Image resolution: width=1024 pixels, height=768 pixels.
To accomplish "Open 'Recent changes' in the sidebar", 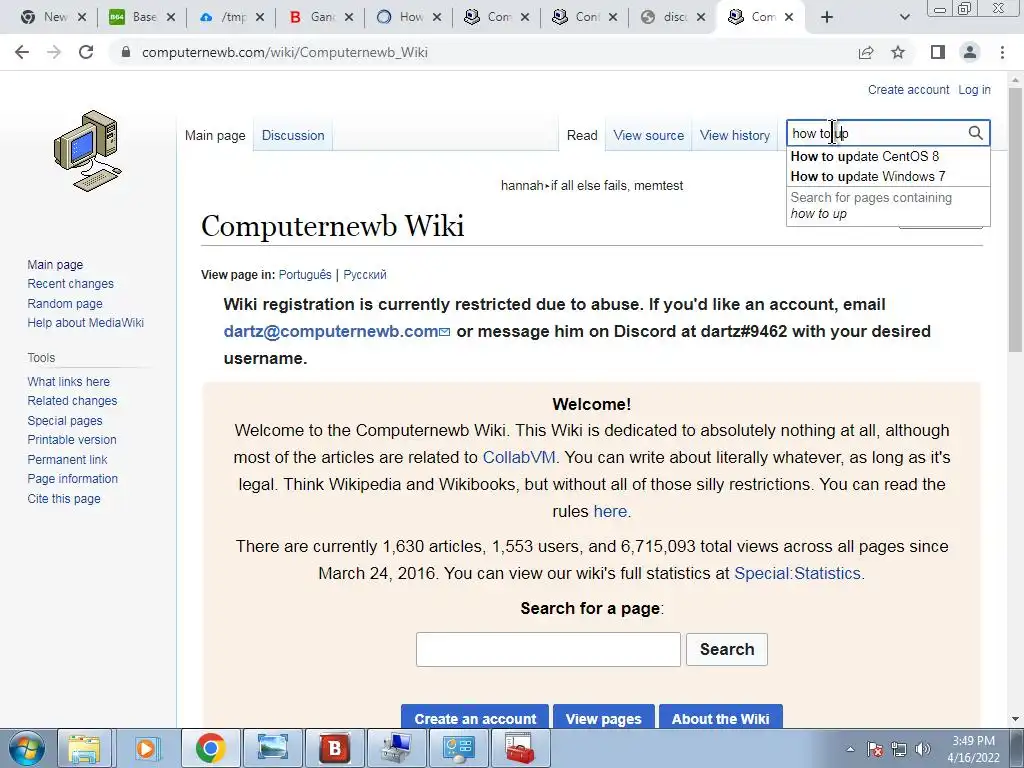I will [x=71, y=283].
